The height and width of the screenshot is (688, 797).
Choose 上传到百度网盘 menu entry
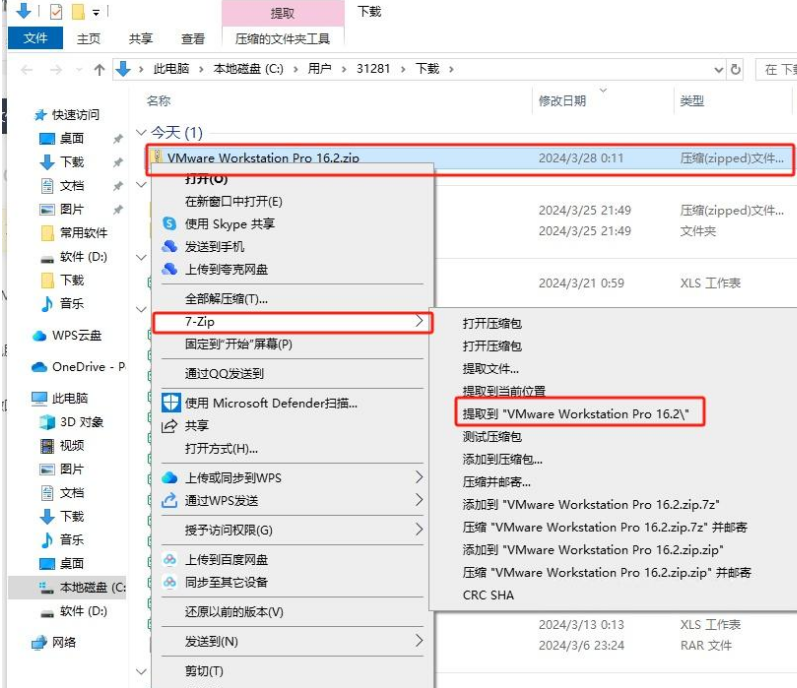pos(293,560)
